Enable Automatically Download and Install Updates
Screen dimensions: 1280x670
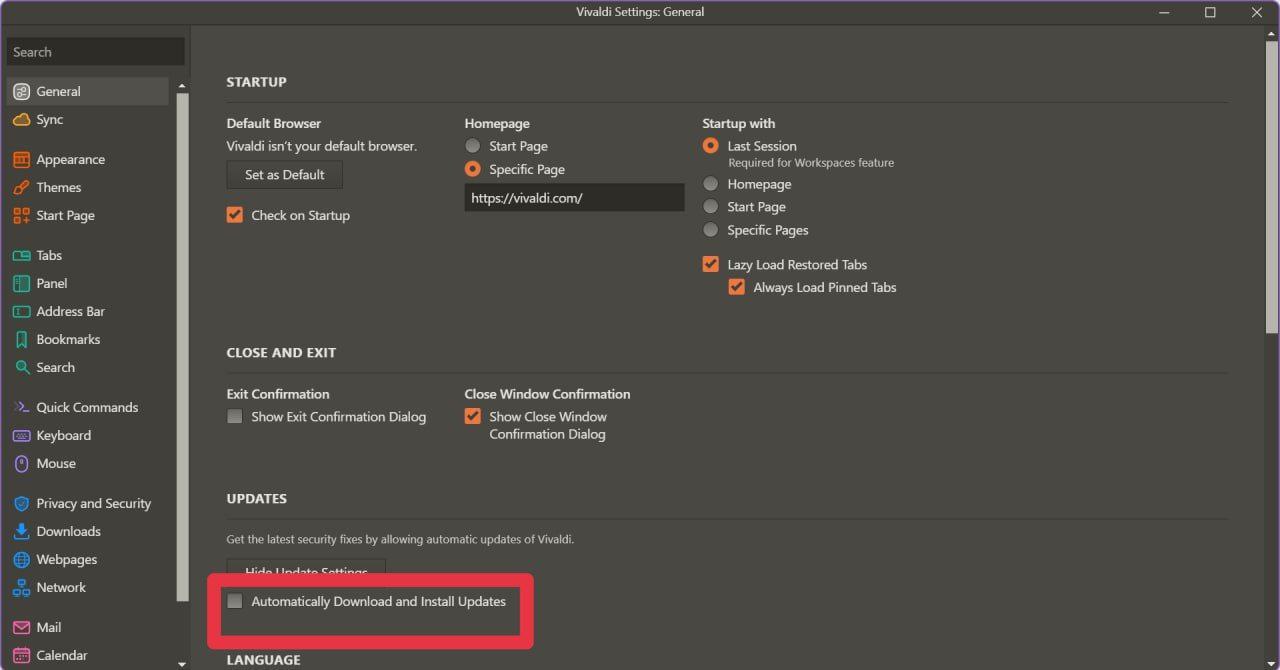235,601
